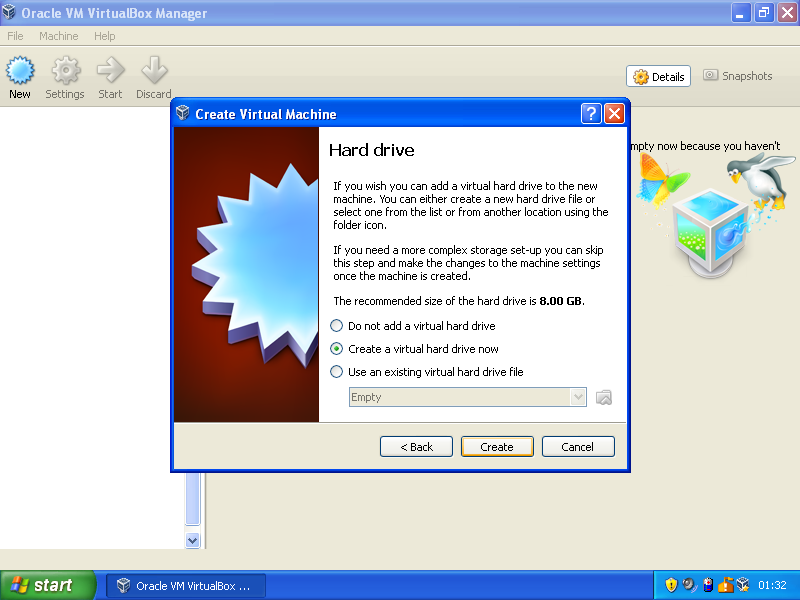
Task: Minimize the VirtualBox Manager window
Action: [741, 13]
